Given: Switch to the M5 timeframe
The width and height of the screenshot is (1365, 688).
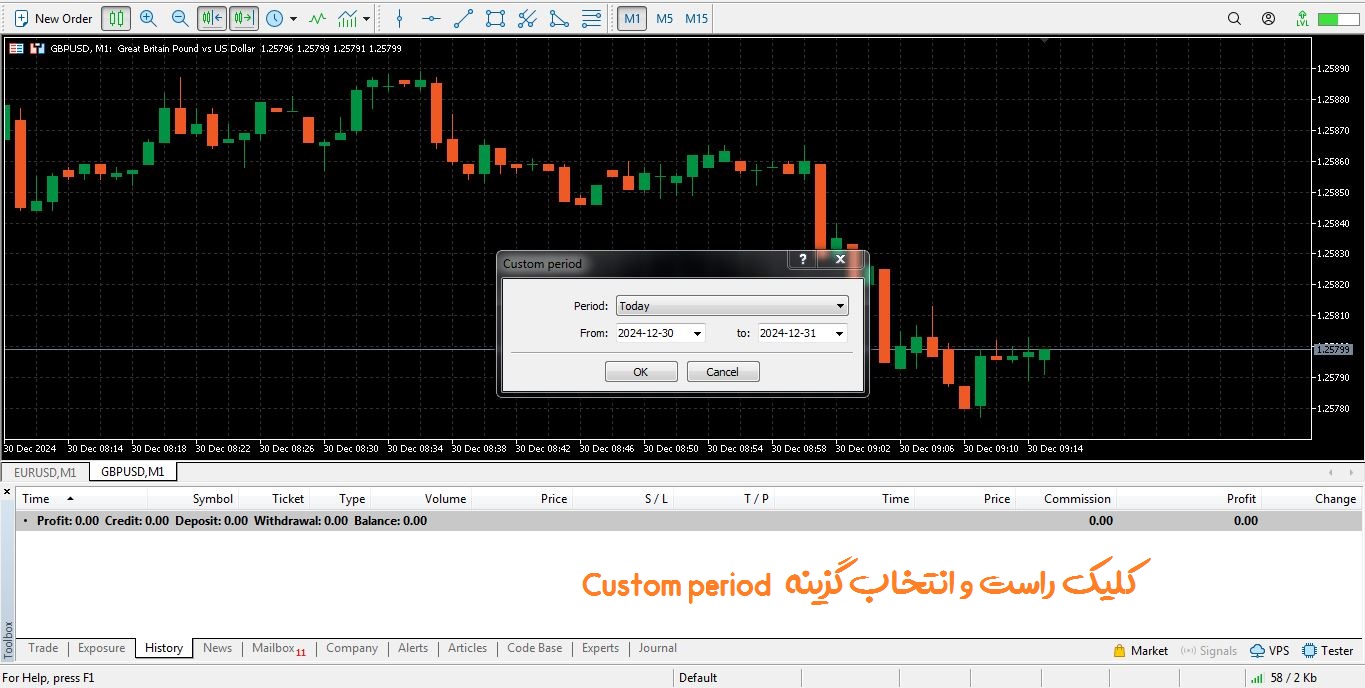Looking at the screenshot, I should pos(664,18).
